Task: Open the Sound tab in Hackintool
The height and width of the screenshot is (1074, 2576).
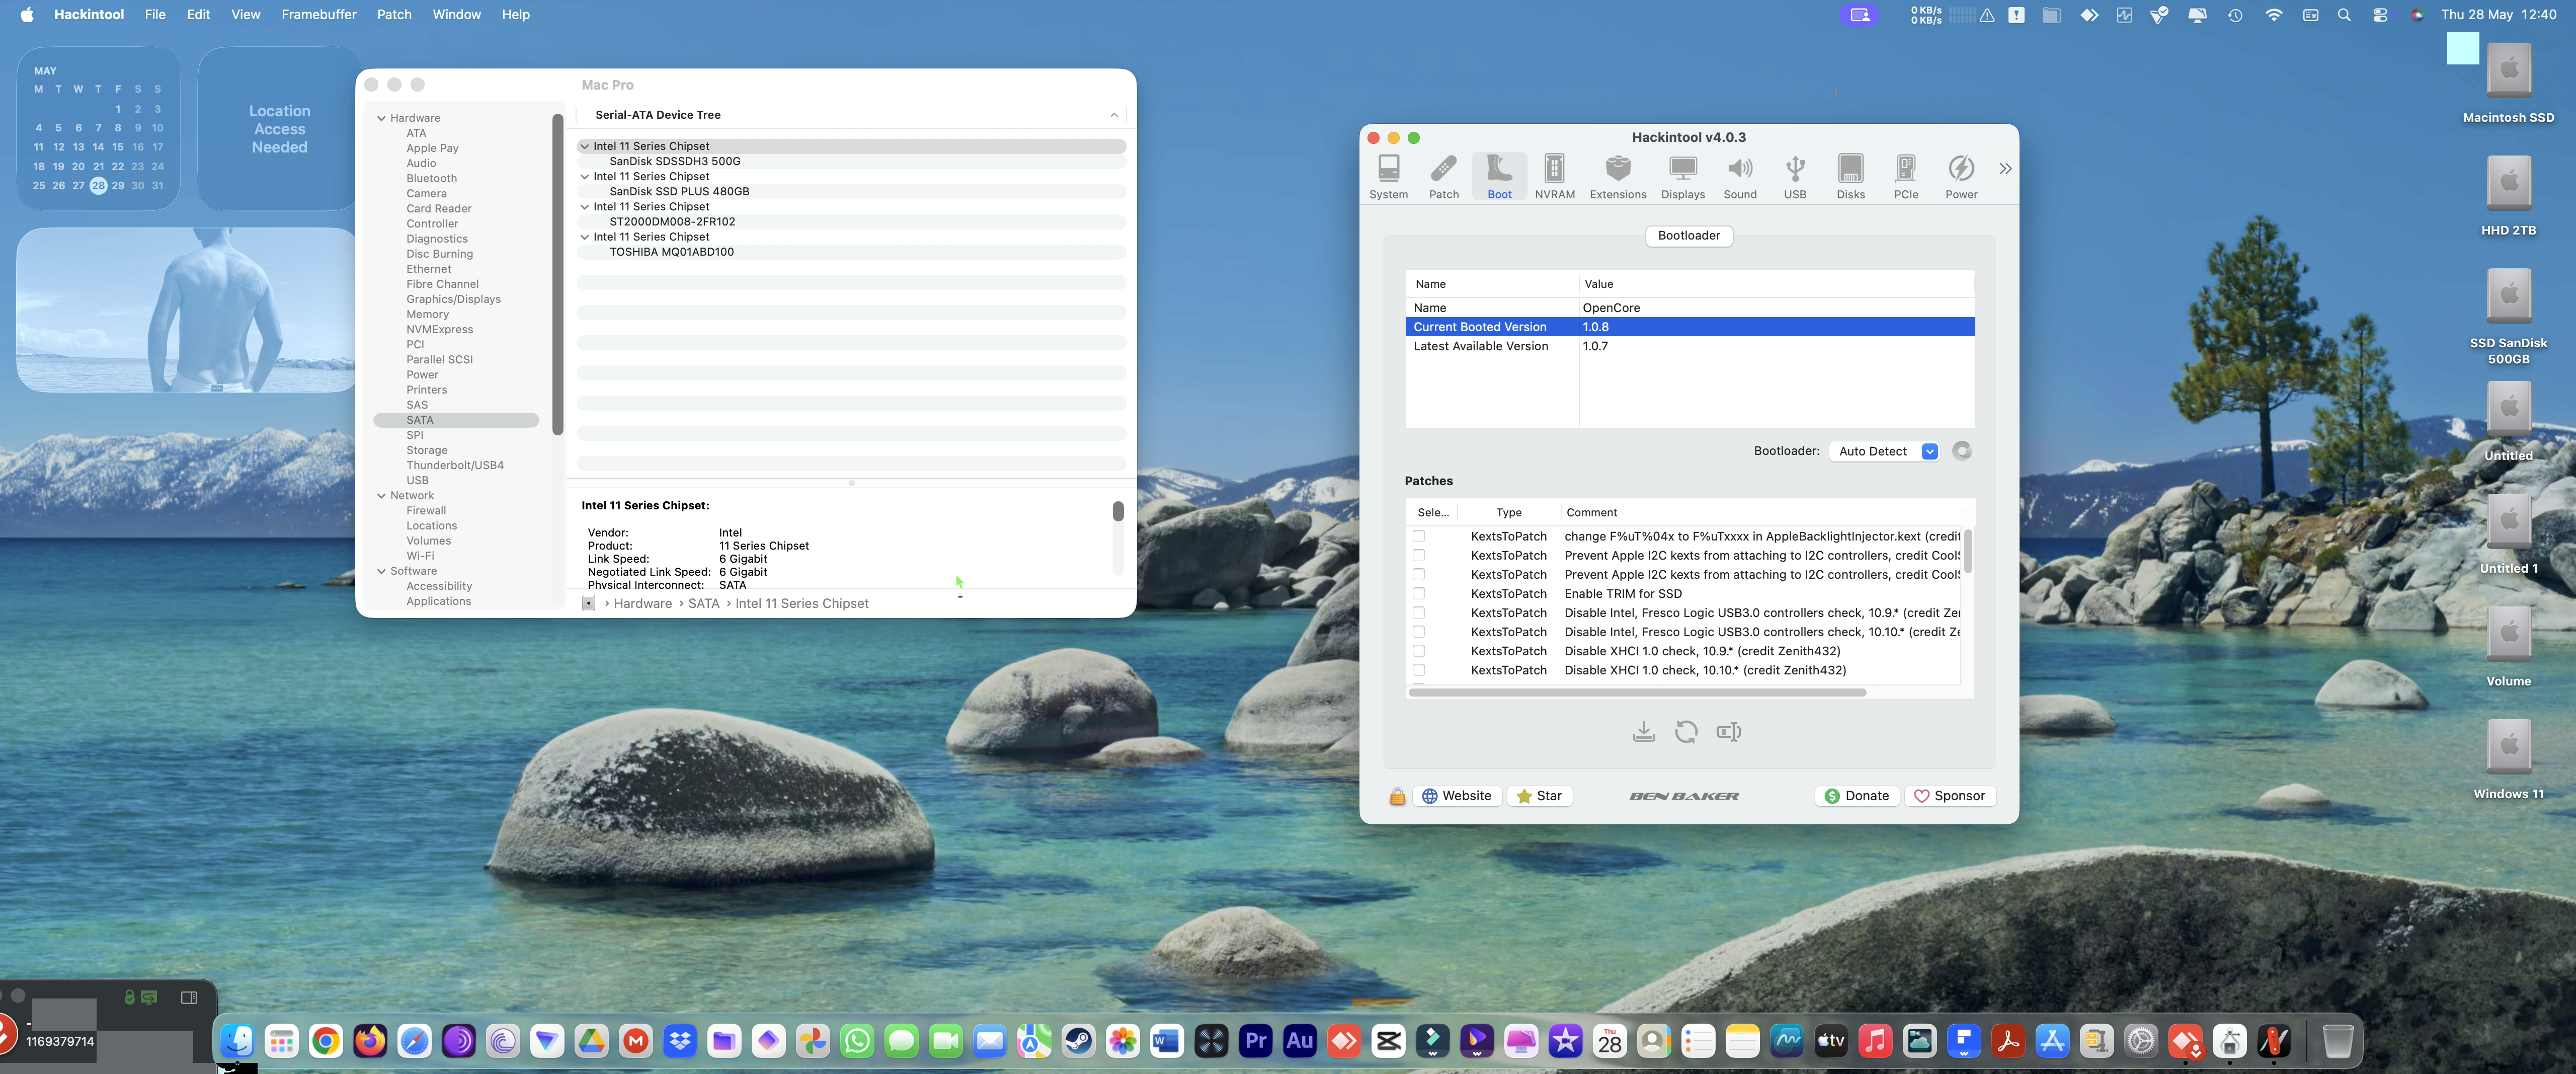Action: pyautogui.click(x=1739, y=176)
